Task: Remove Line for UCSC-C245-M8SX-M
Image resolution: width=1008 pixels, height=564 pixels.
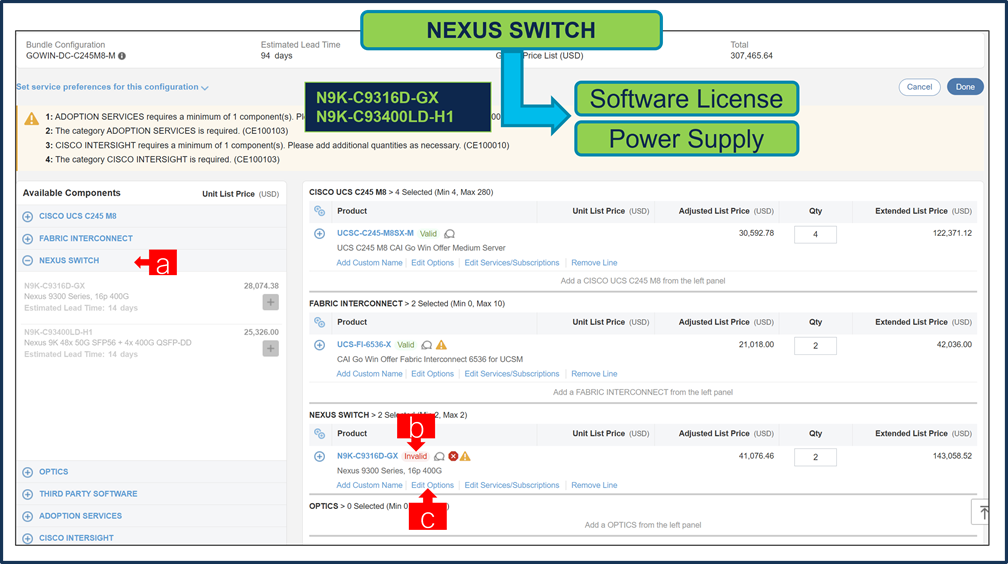Action: tap(594, 262)
